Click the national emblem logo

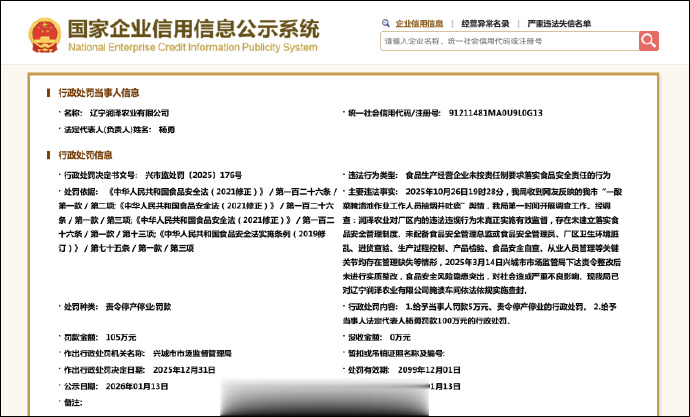pos(45,35)
